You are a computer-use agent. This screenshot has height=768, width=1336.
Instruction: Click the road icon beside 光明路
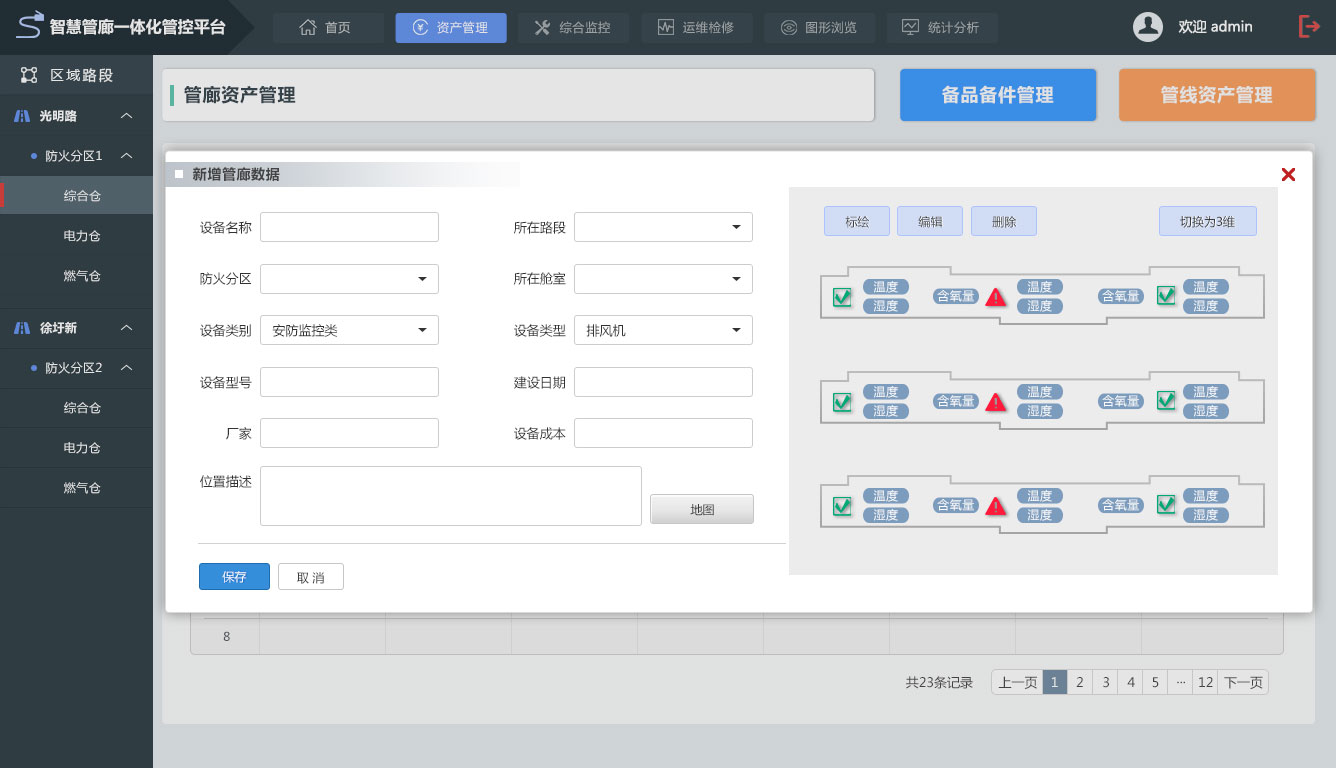click(x=22, y=116)
